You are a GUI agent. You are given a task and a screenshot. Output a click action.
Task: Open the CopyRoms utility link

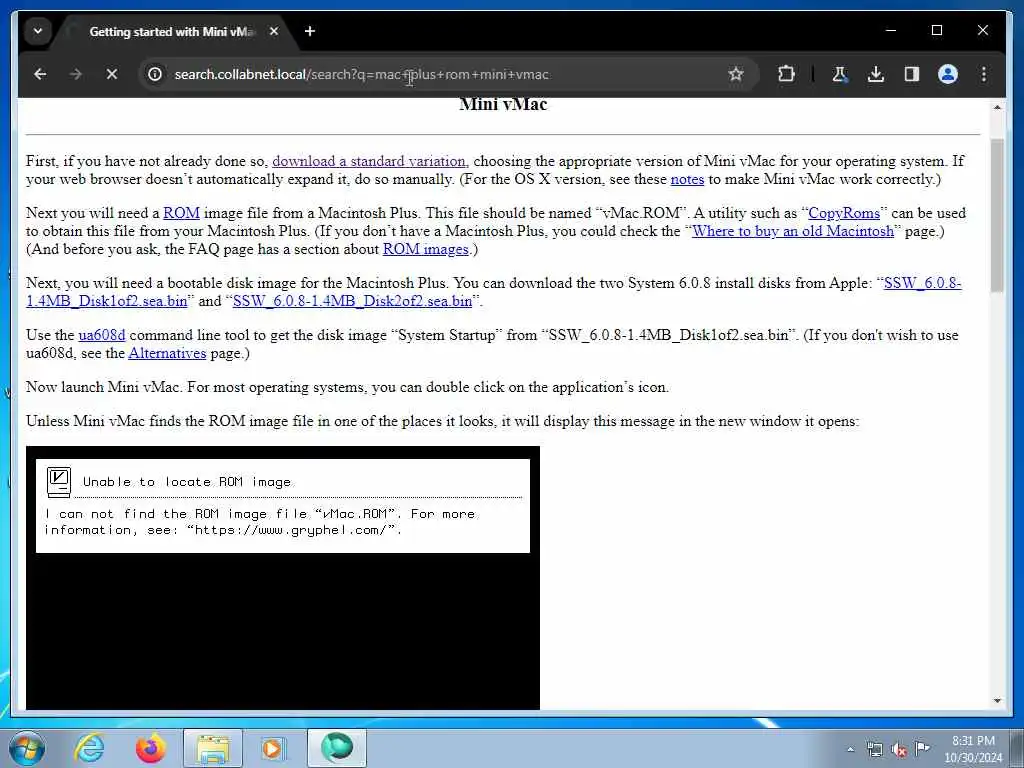coord(844,214)
